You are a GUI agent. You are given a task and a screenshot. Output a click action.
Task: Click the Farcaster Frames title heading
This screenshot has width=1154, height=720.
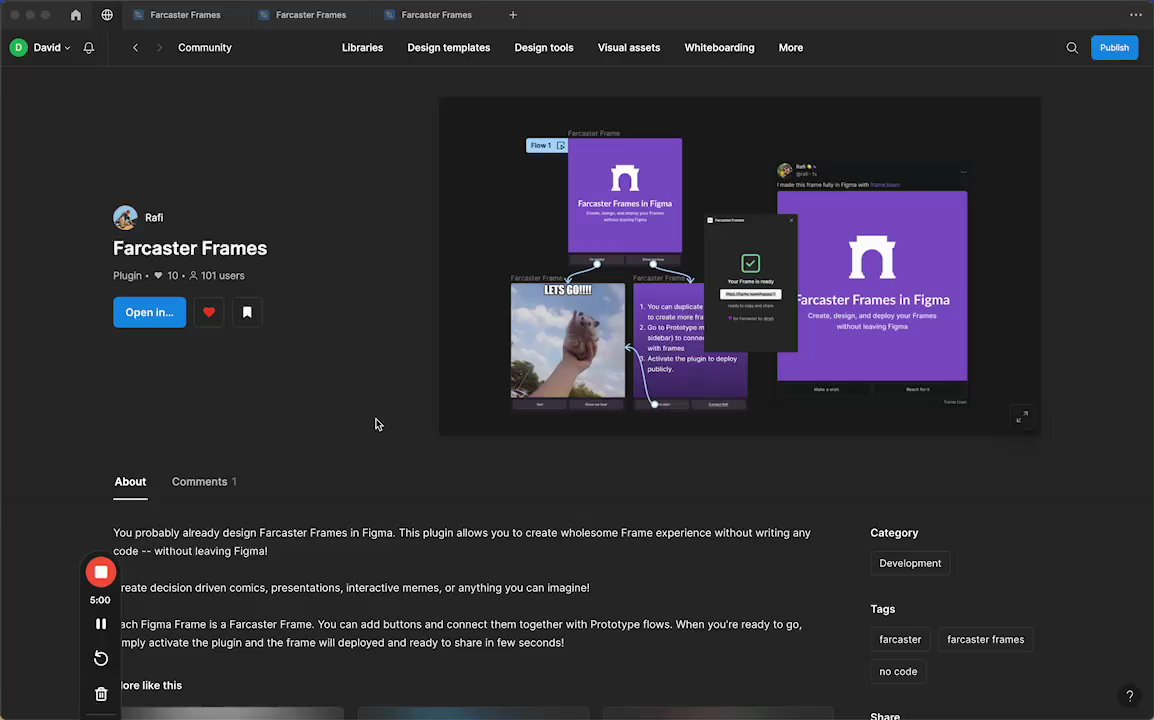(x=190, y=248)
